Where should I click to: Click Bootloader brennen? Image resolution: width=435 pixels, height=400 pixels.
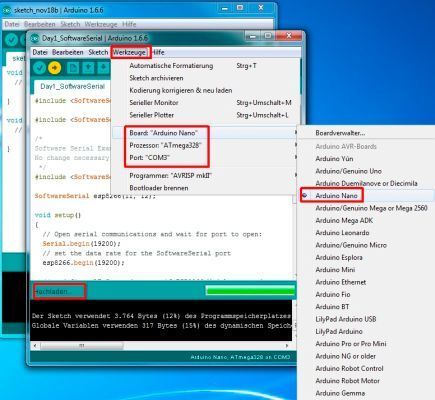[x=159, y=188]
